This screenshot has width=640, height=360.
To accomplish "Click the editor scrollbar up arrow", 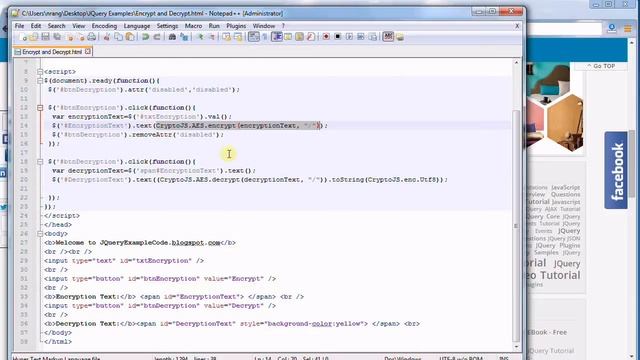I will pyautogui.click(x=516, y=62).
